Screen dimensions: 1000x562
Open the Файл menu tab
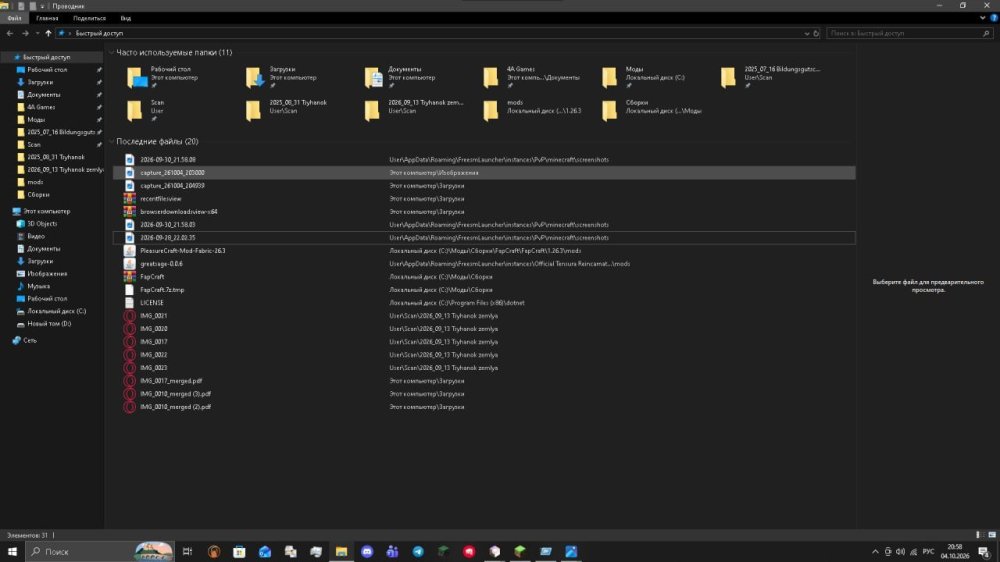pos(14,18)
